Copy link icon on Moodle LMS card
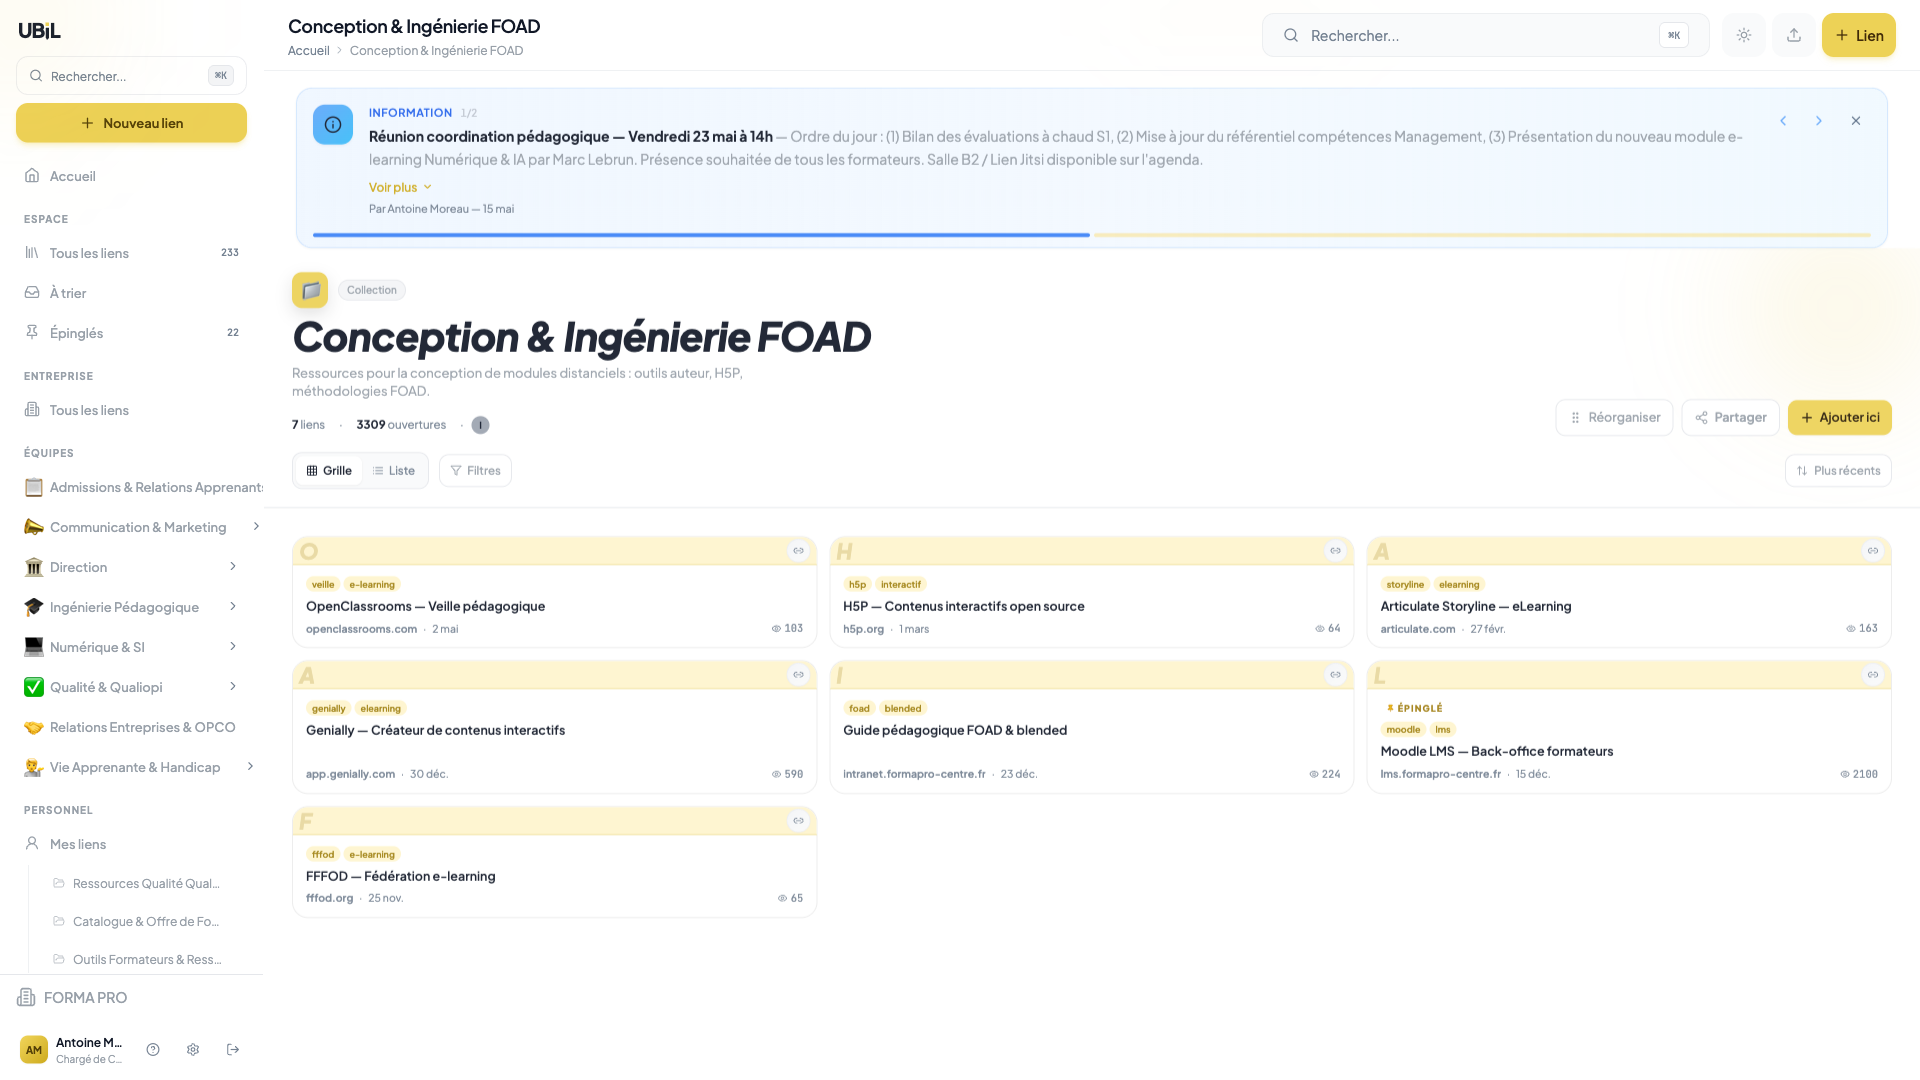This screenshot has width=1920, height=1080. click(1873, 675)
